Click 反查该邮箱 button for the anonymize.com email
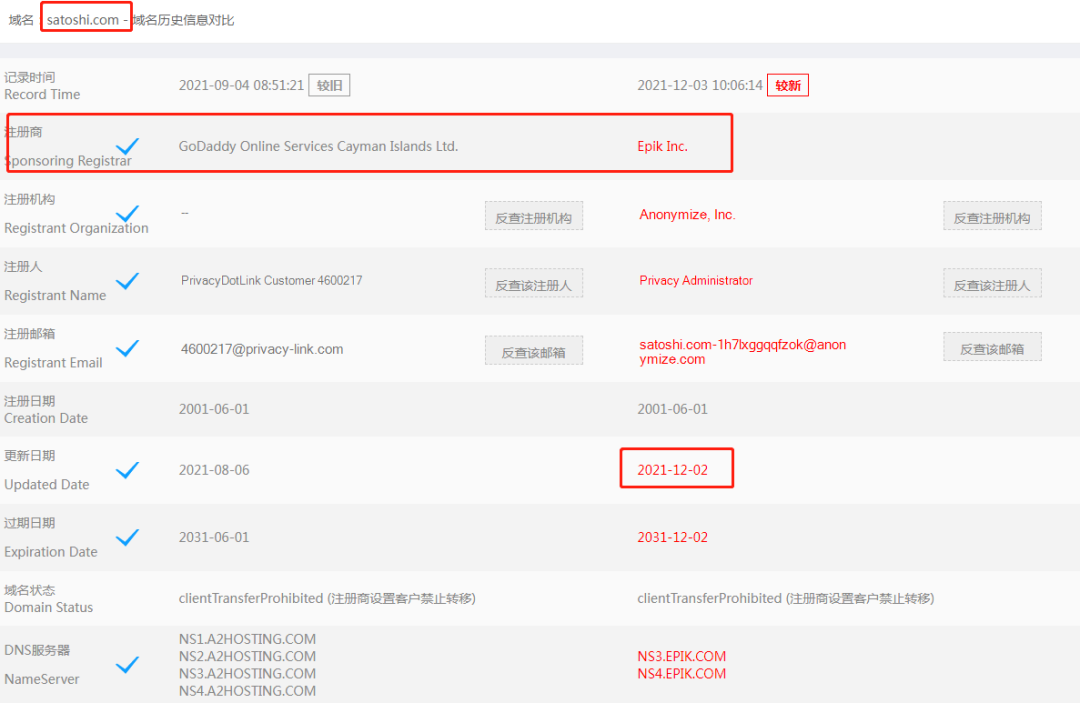The height and width of the screenshot is (703, 1080). (x=993, y=347)
